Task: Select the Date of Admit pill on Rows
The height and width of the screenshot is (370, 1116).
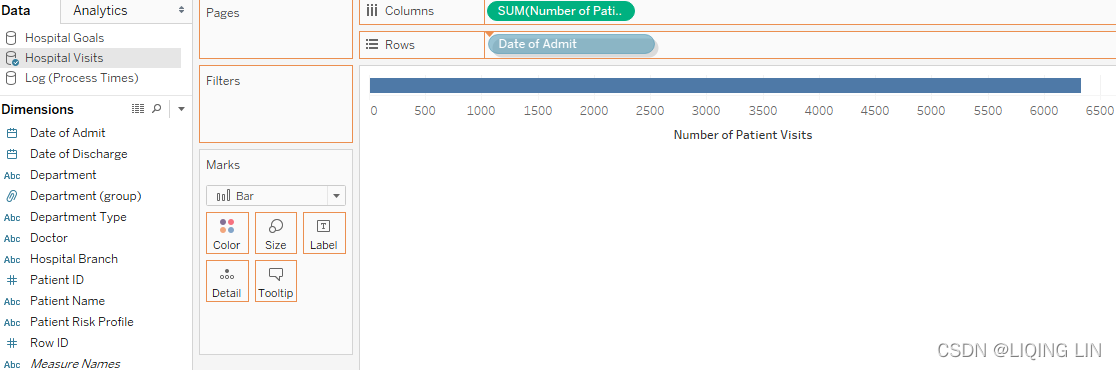Action: tap(571, 44)
